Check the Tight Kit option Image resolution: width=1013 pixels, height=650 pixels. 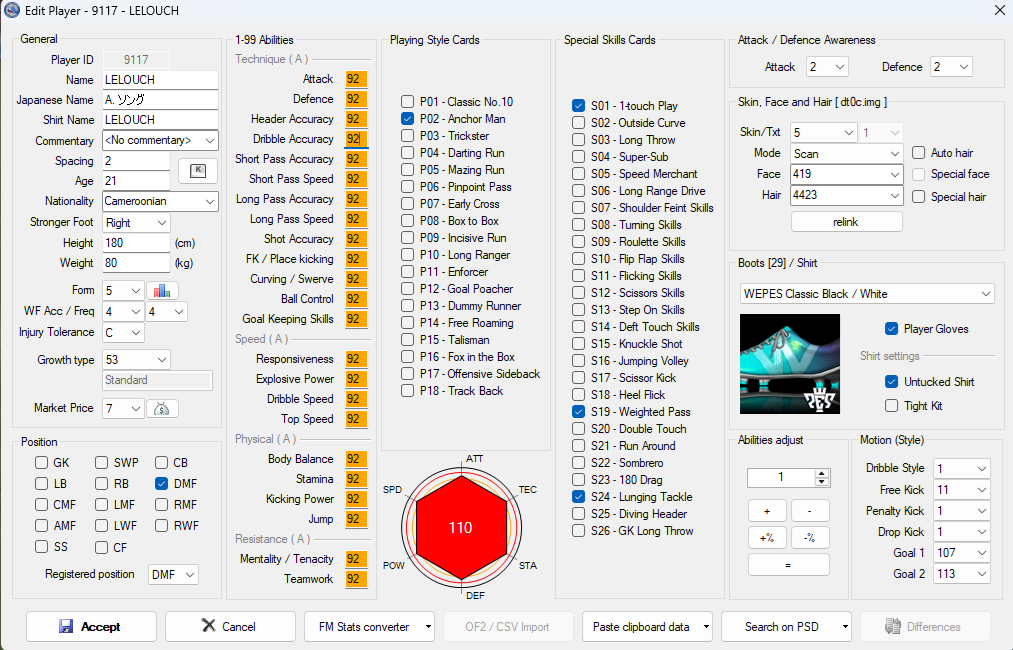(892, 406)
